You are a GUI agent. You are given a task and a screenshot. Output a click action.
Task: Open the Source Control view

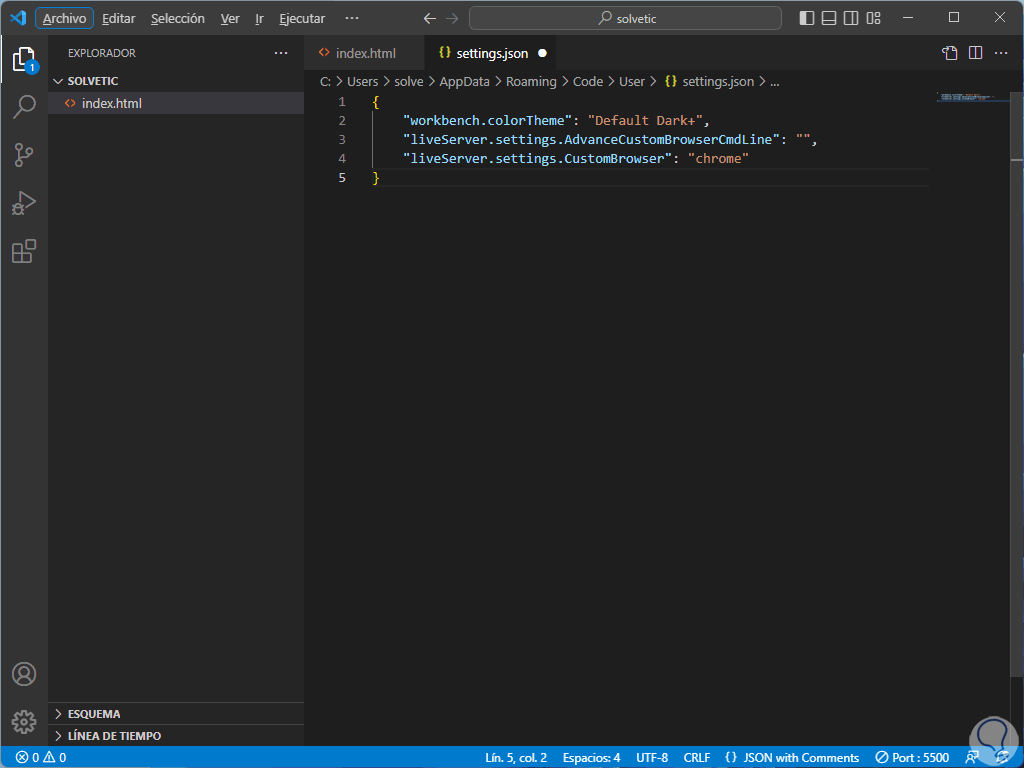24,155
